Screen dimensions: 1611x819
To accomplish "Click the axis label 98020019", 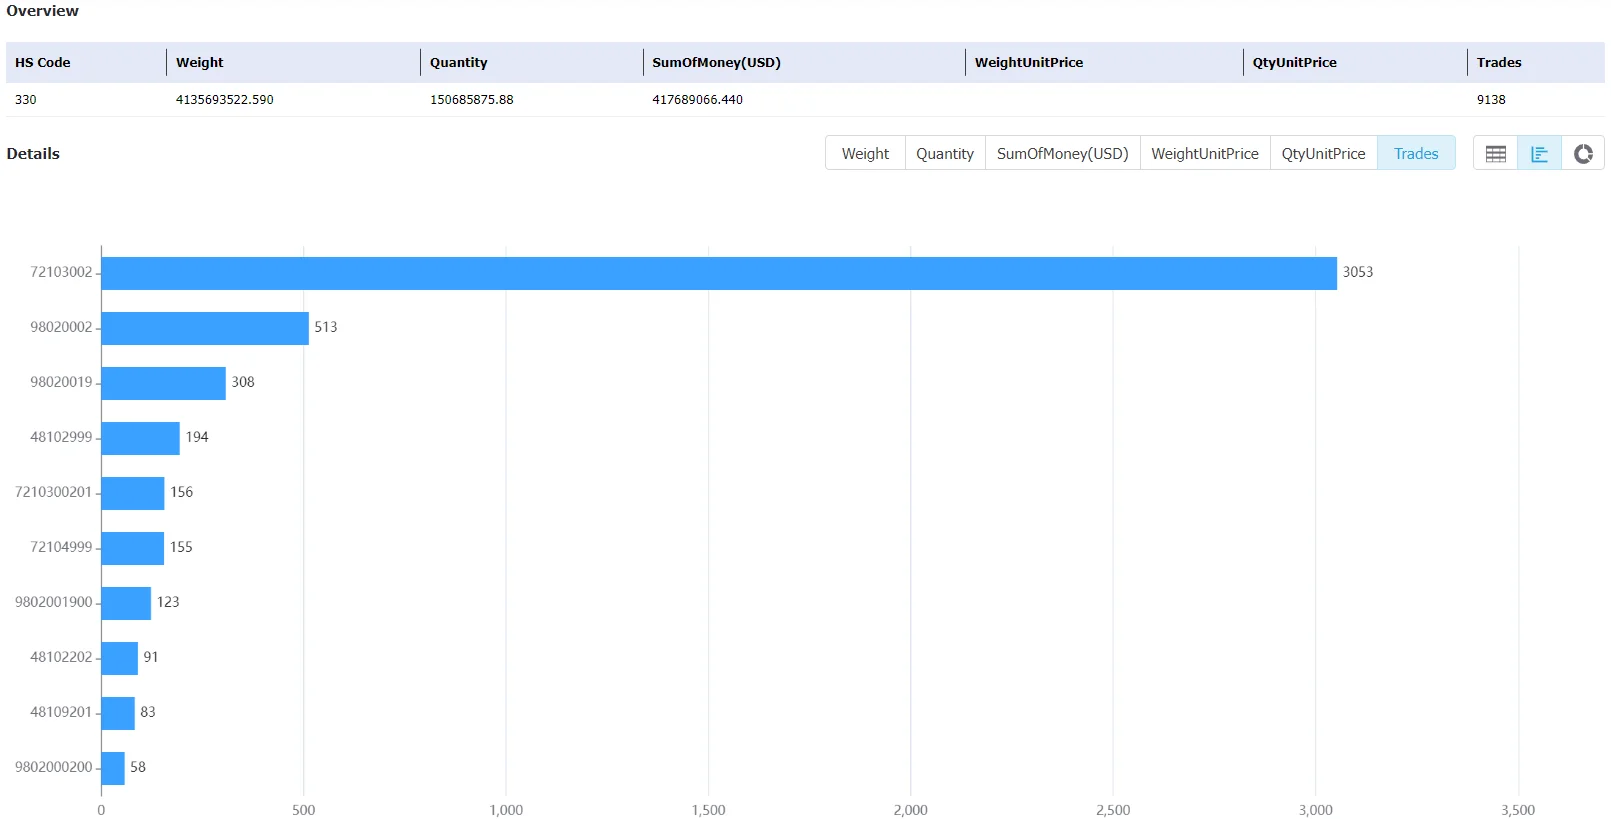I will 61,382.
